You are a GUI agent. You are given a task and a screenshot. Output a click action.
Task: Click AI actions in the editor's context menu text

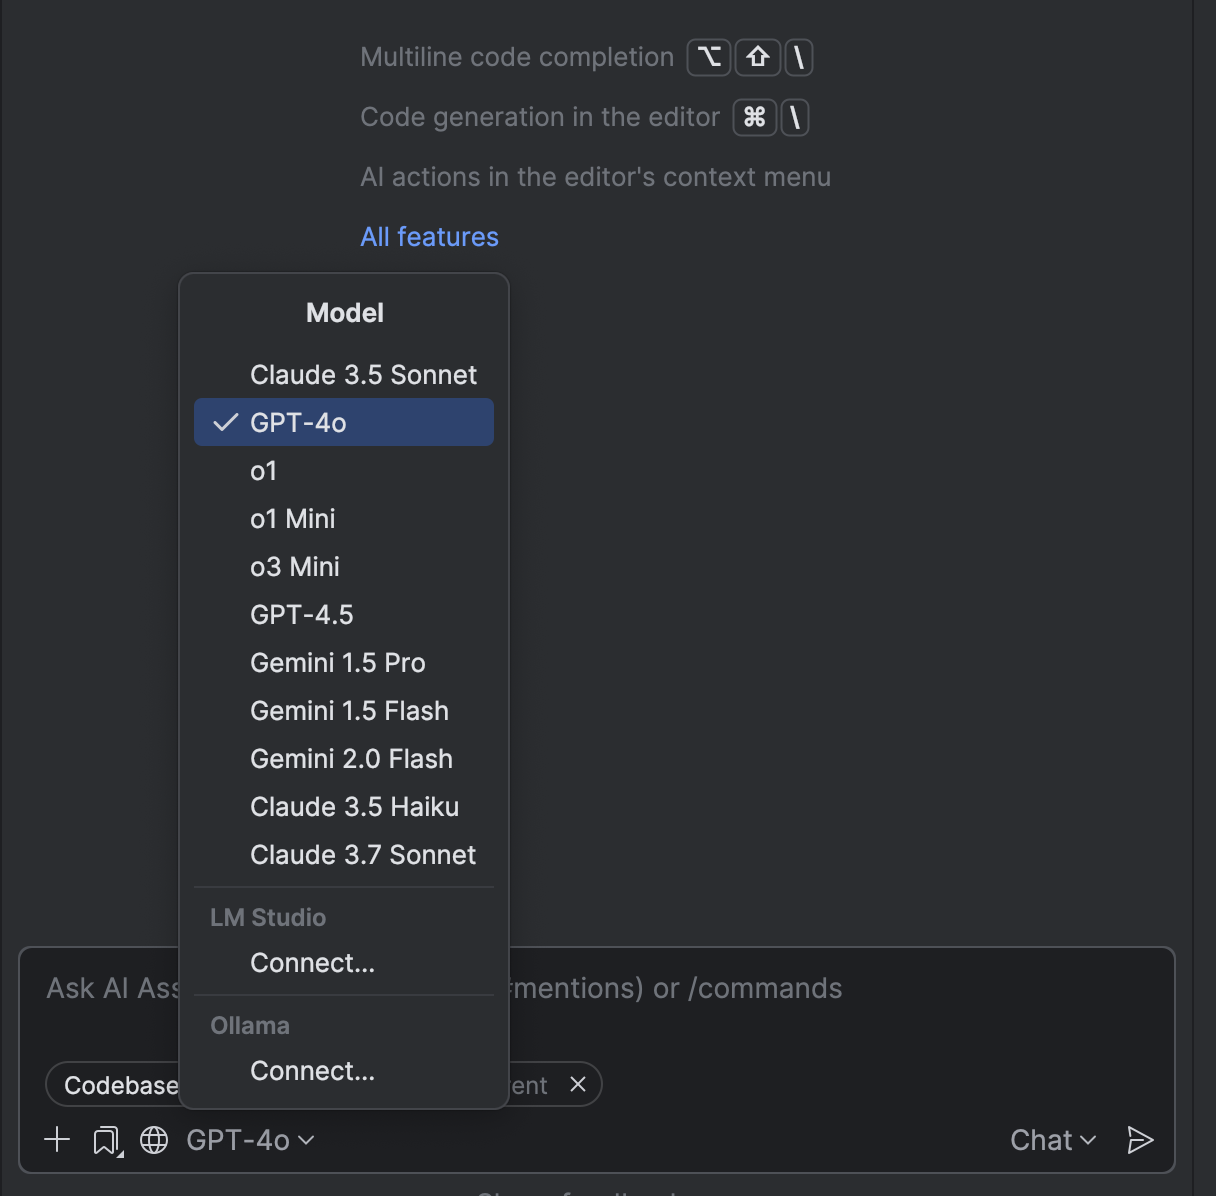coord(596,177)
